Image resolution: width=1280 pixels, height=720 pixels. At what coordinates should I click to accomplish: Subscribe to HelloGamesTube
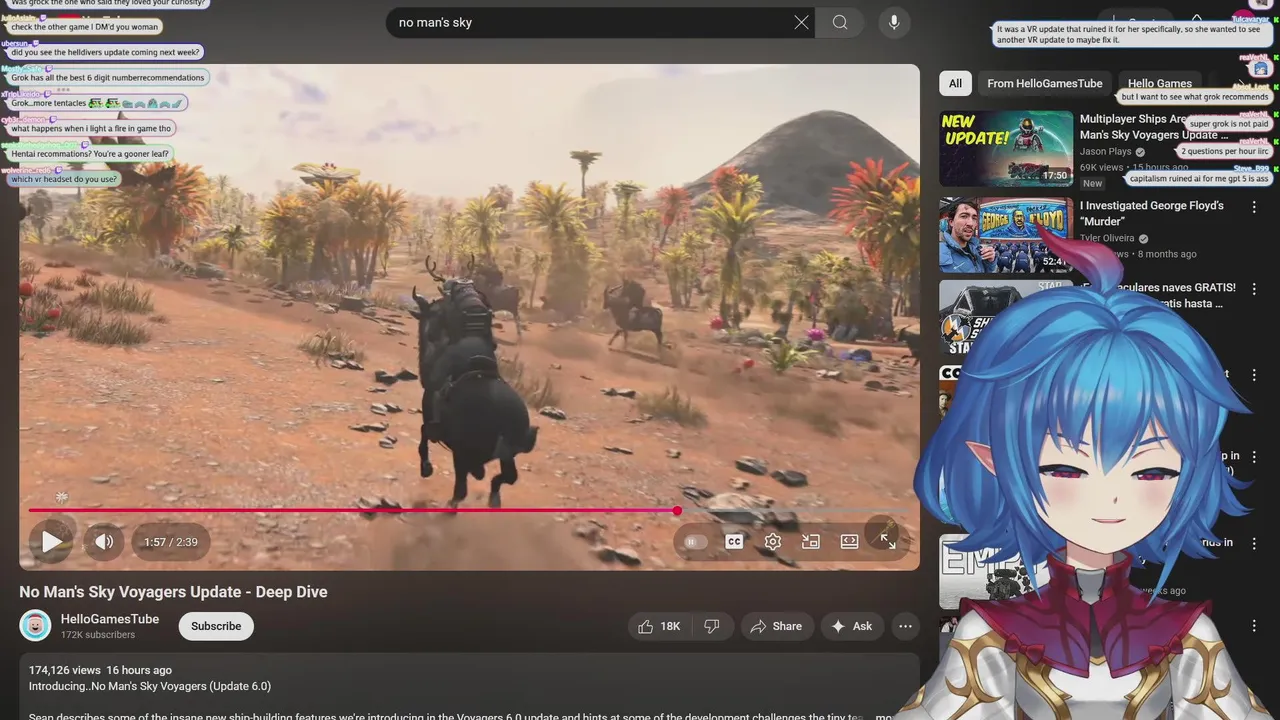pyautogui.click(x=216, y=626)
